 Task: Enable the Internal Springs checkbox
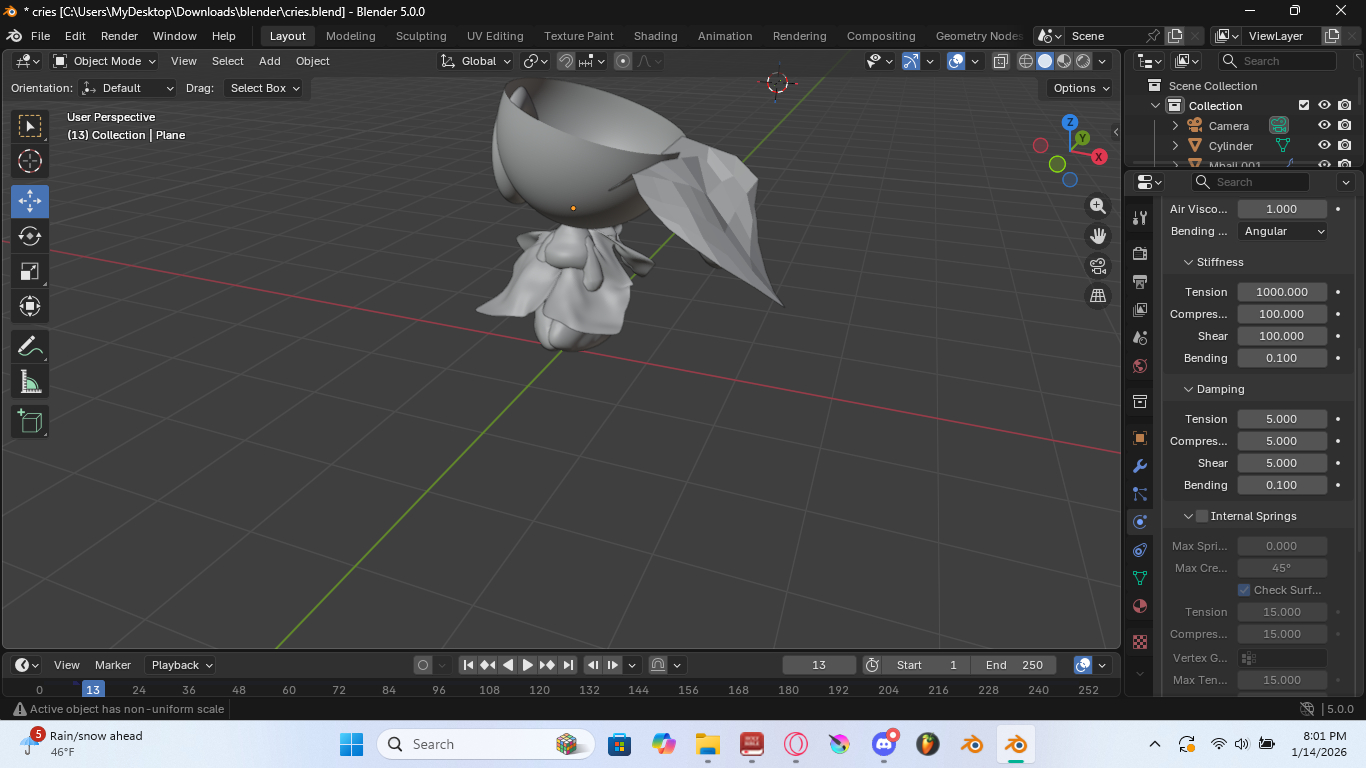click(x=1202, y=516)
